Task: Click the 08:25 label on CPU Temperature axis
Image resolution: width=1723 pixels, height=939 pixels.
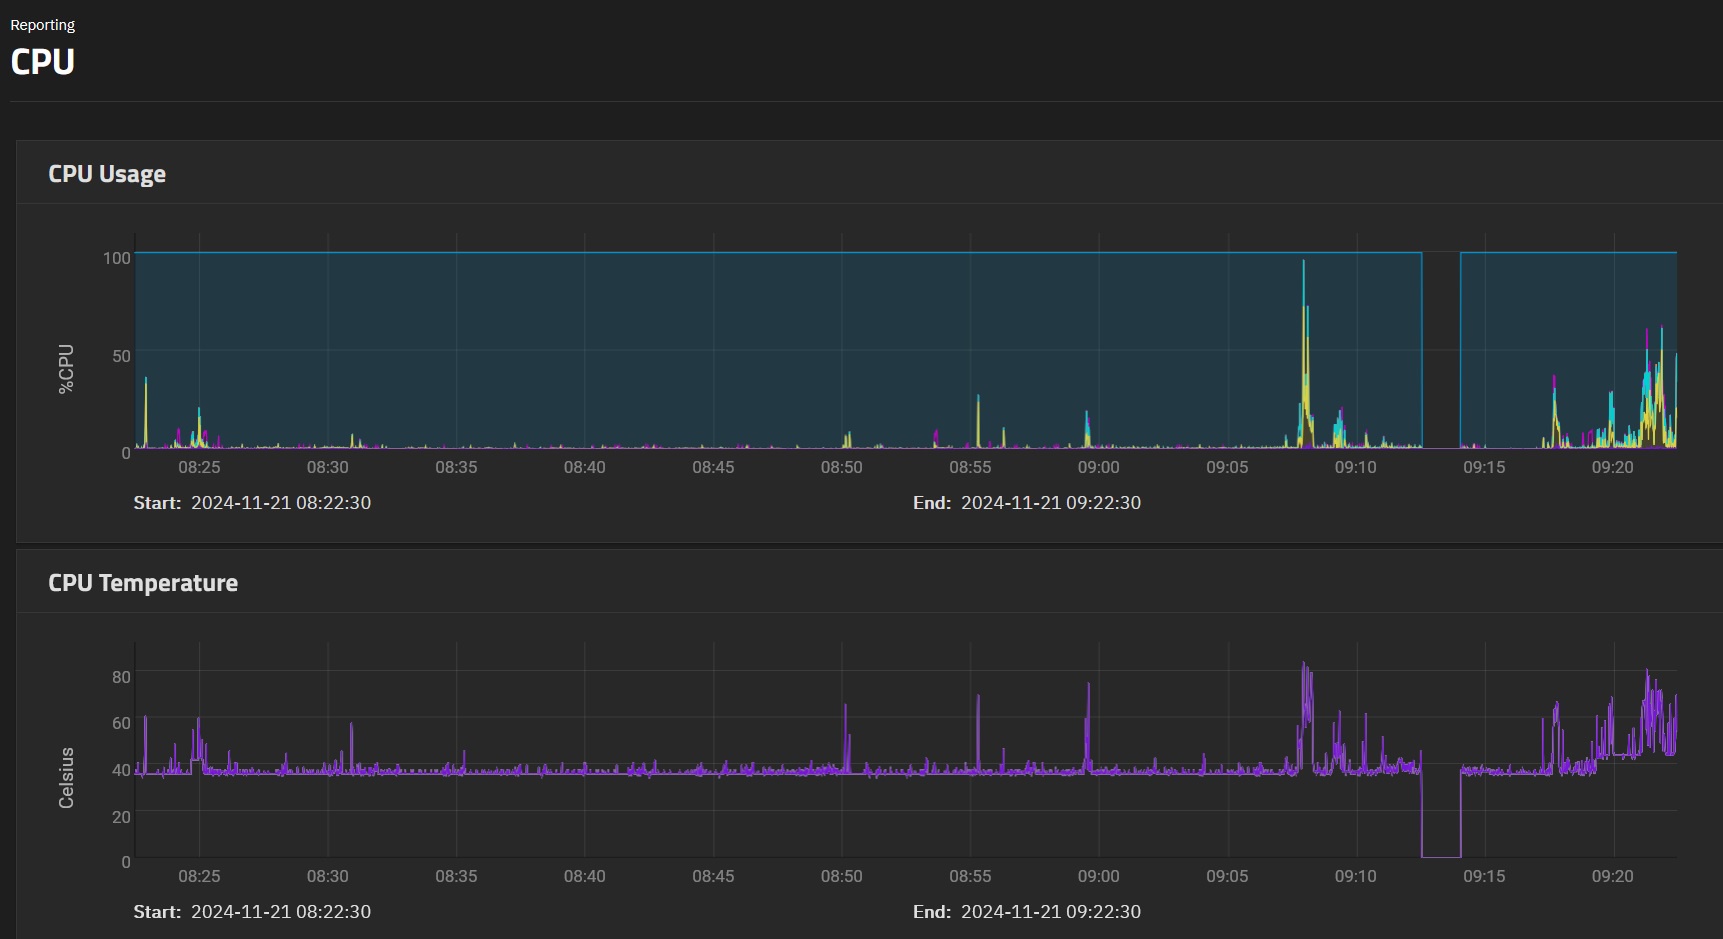Action: (199, 876)
